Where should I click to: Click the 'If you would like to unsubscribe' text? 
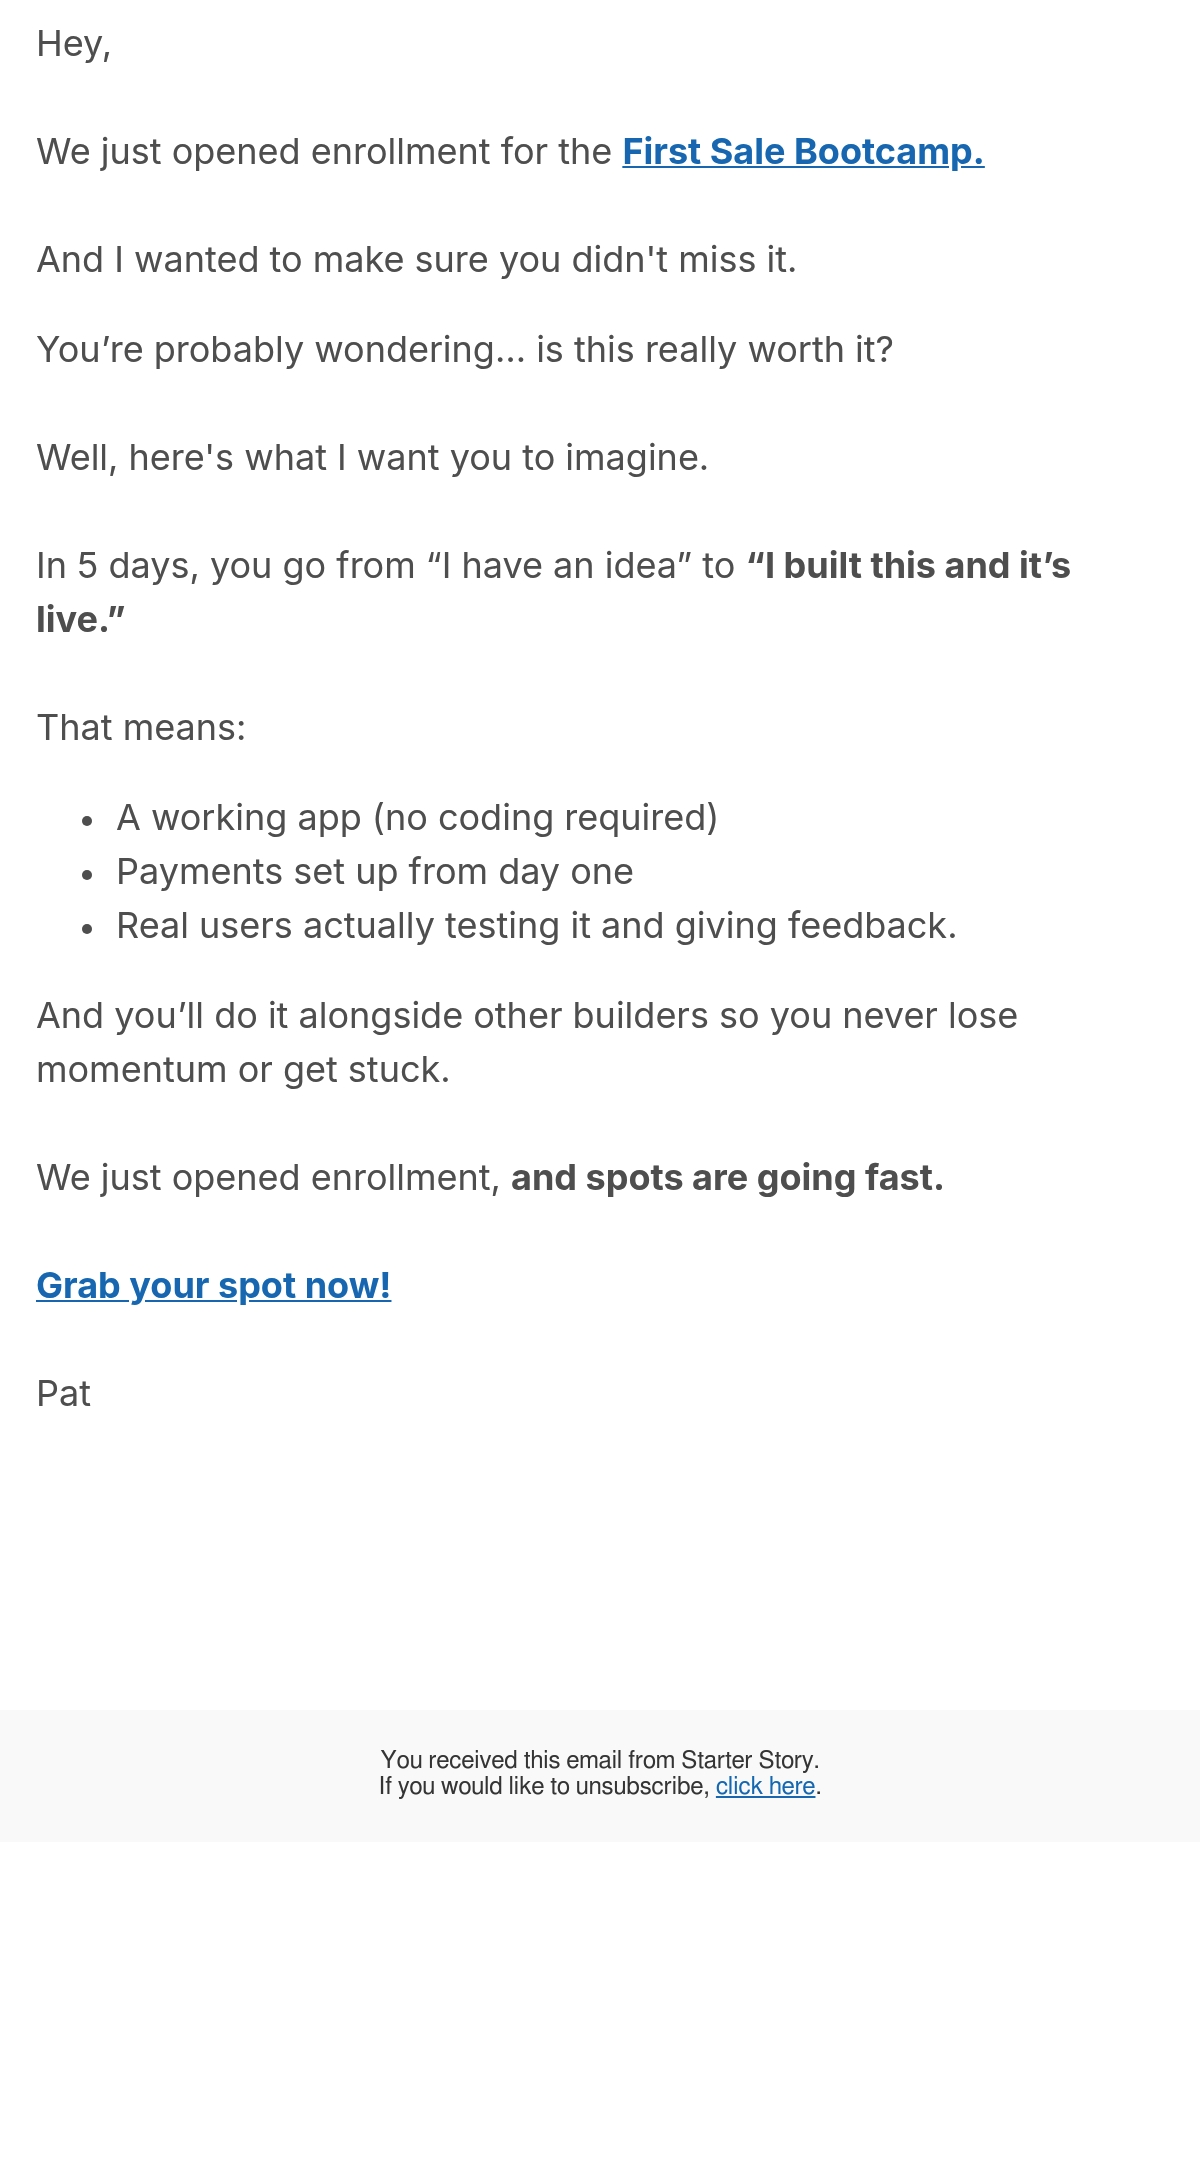pos(544,1786)
